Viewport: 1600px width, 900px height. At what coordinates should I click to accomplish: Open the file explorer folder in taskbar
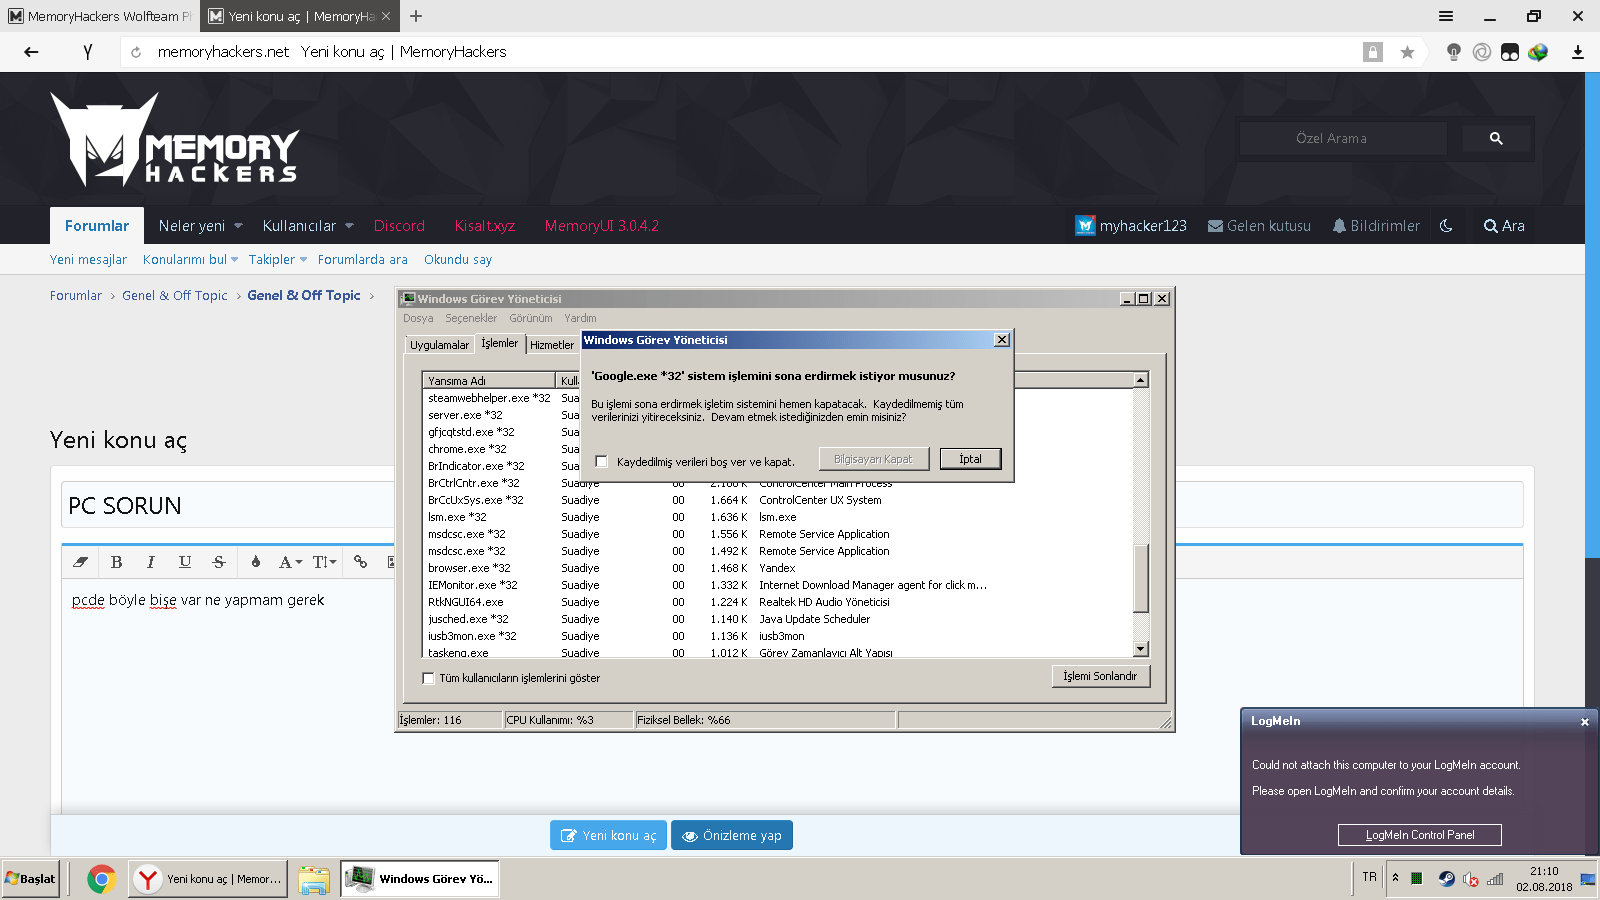(x=314, y=879)
